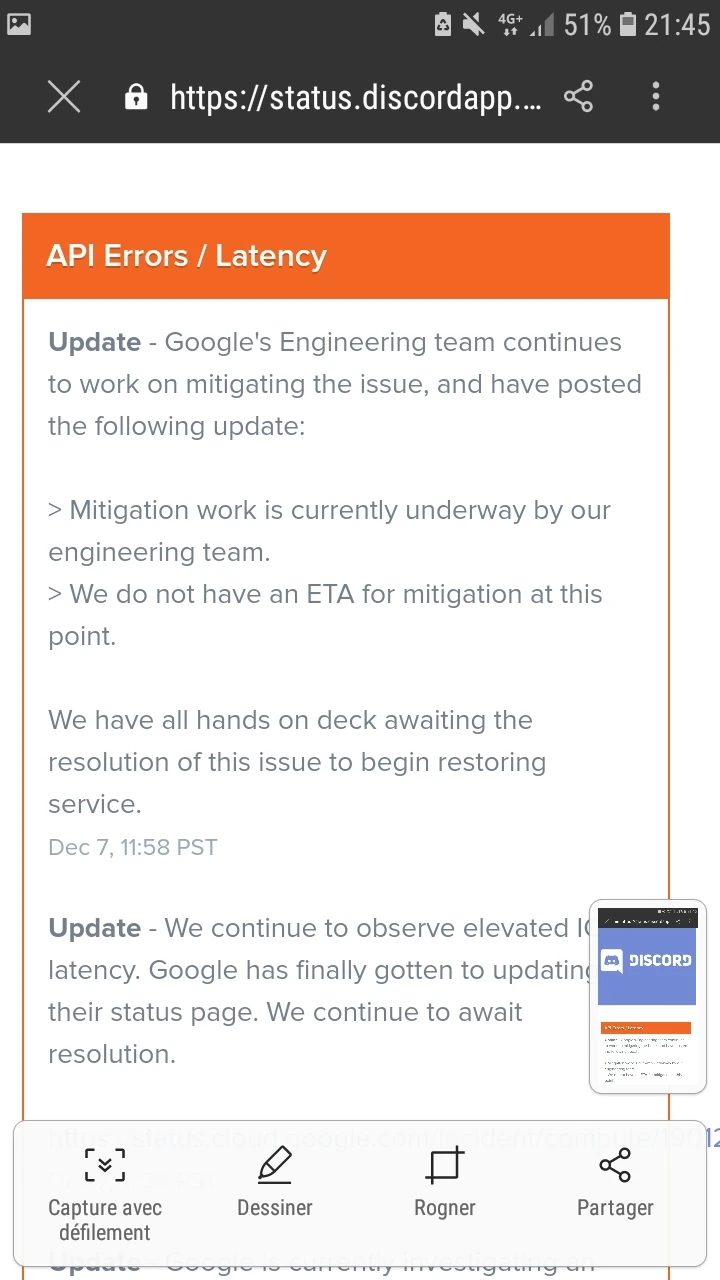Screen dimensions: 720x1280
Task: Tap the Dec 7, 11:58 PST timestamp
Action: (x=133, y=847)
